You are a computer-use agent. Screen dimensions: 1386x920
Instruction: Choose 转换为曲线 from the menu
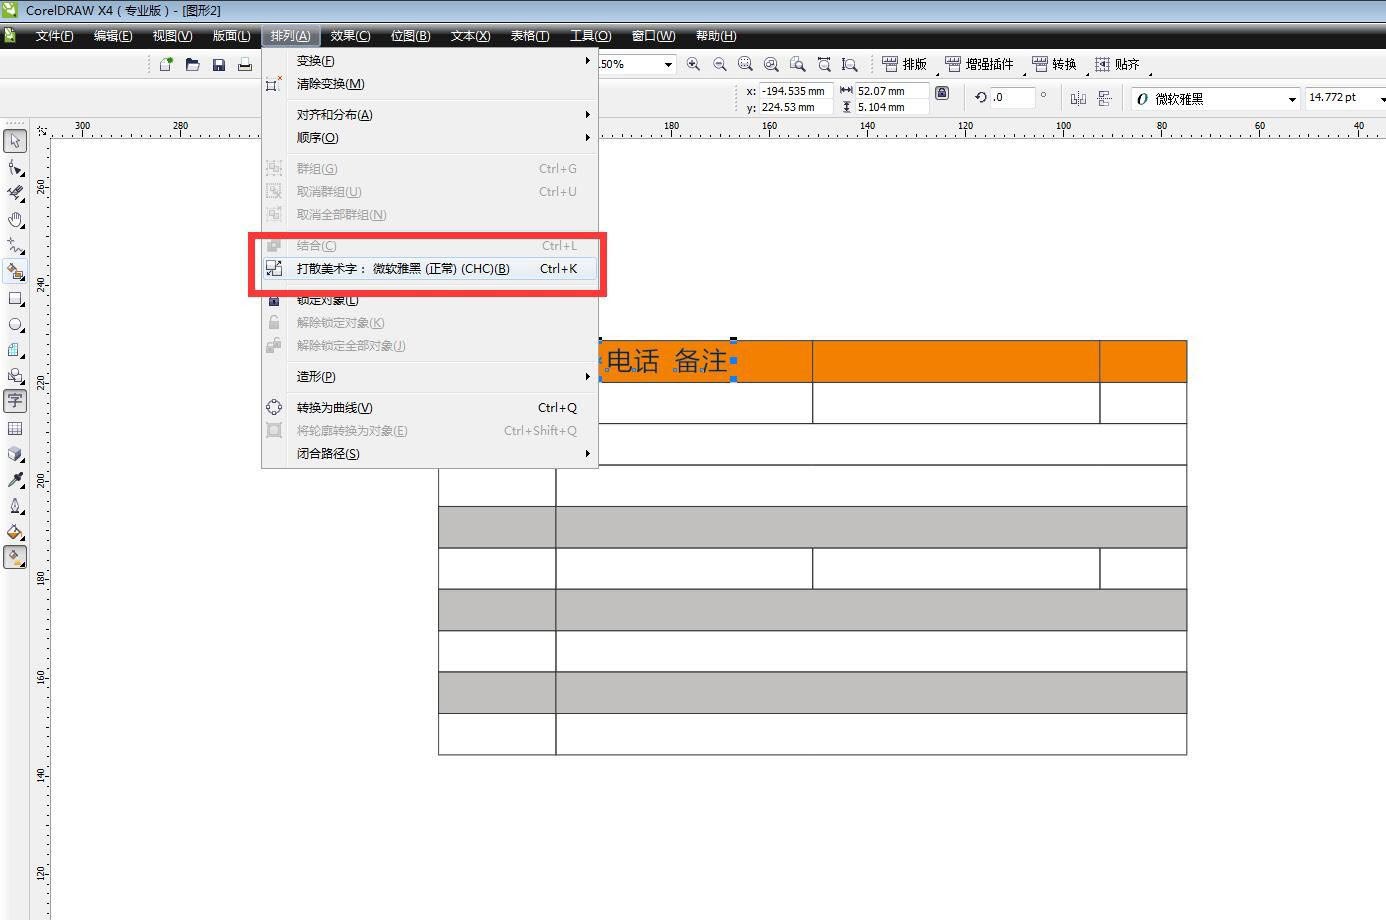pyautogui.click(x=335, y=408)
